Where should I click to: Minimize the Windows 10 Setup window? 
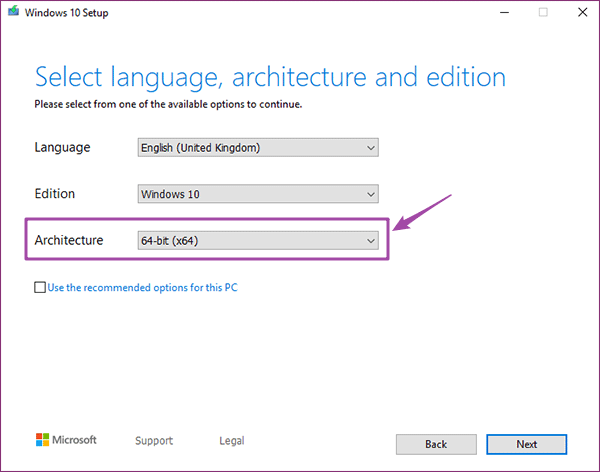pos(504,13)
